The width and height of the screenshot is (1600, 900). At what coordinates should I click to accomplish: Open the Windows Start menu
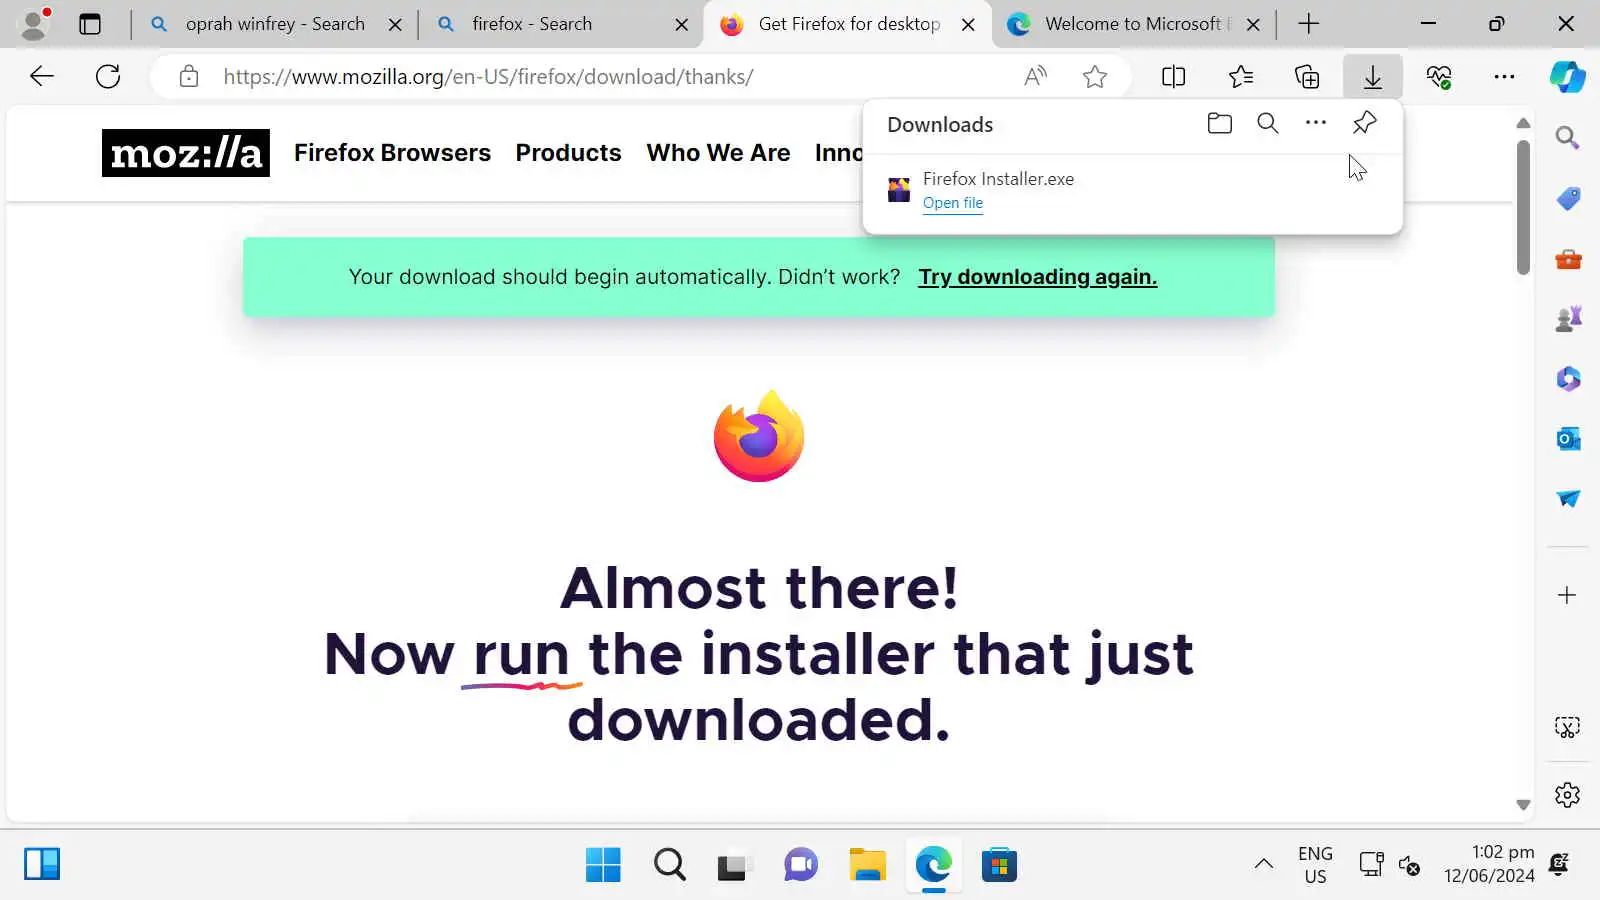pyautogui.click(x=603, y=865)
